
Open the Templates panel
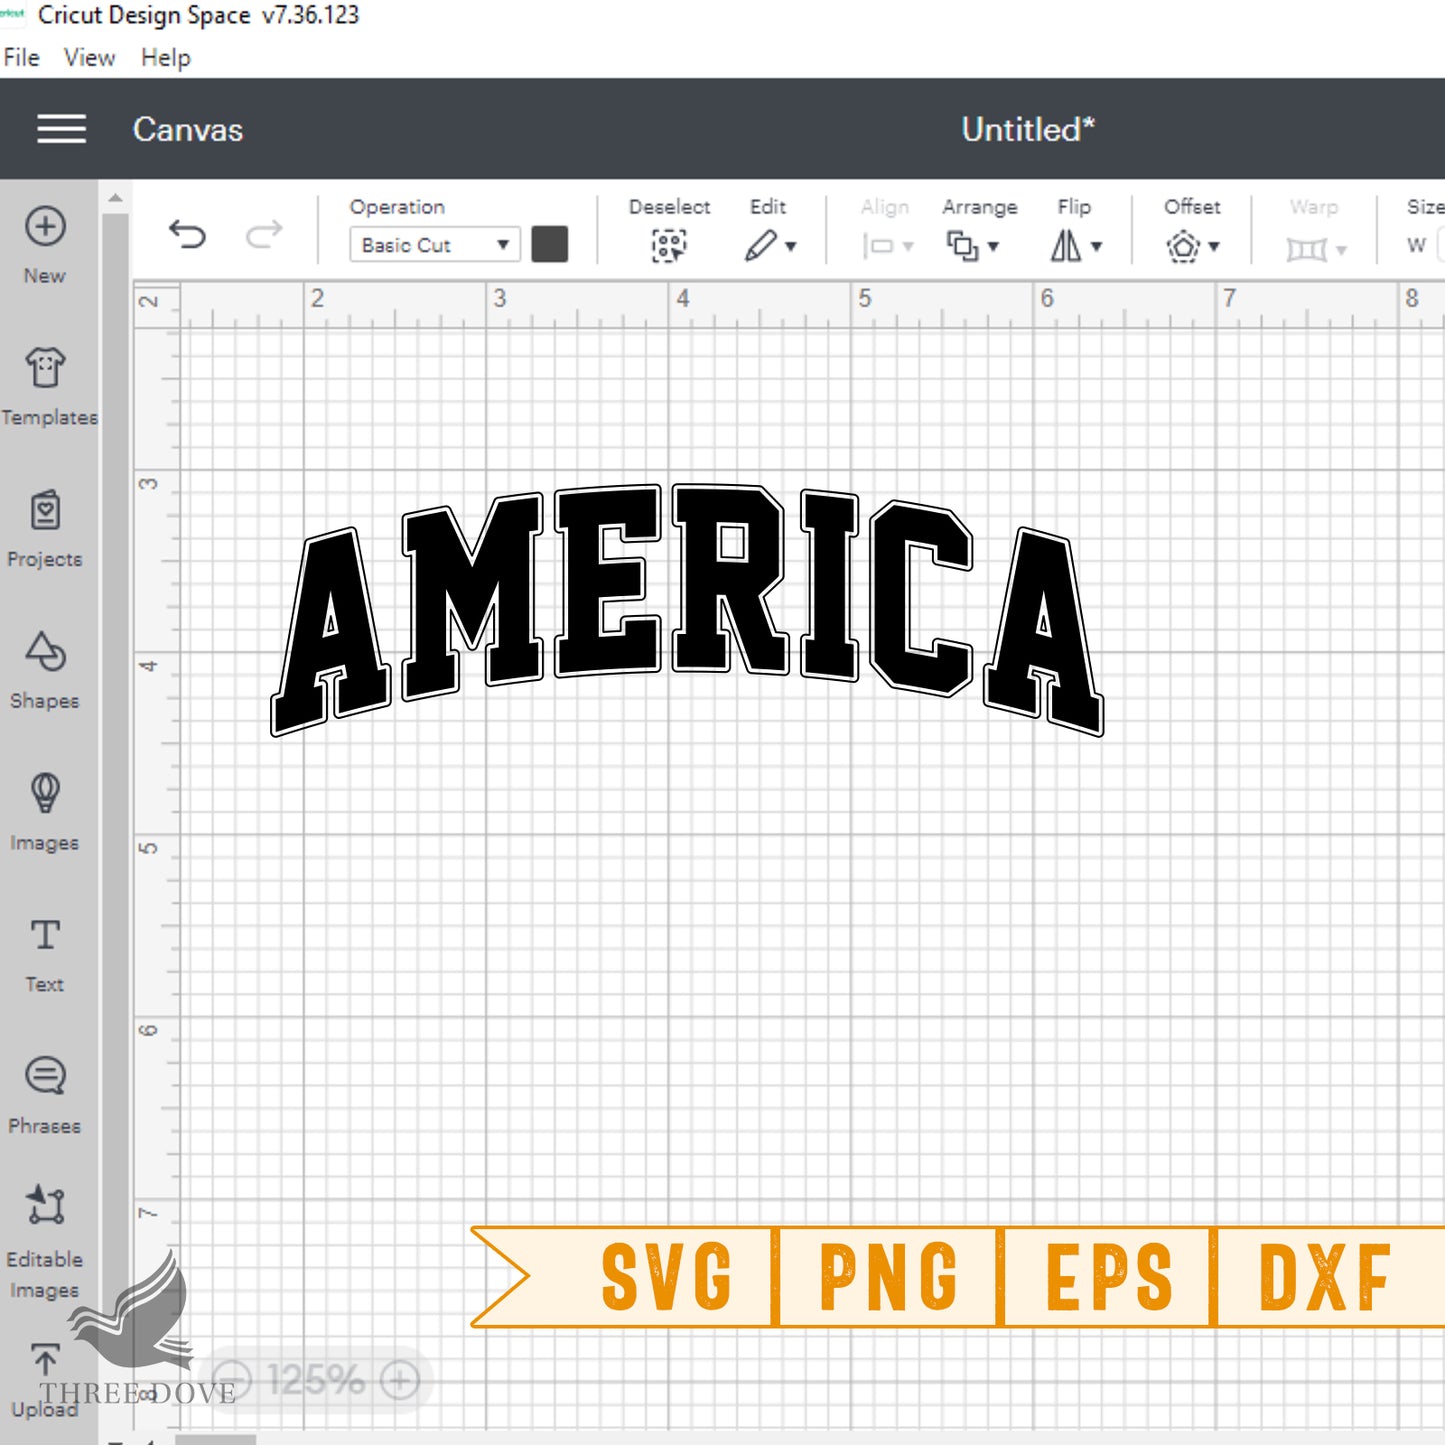tap(48, 387)
